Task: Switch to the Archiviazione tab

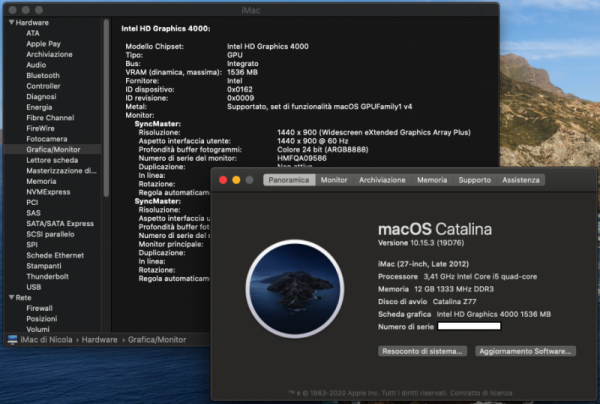Action: (x=382, y=180)
